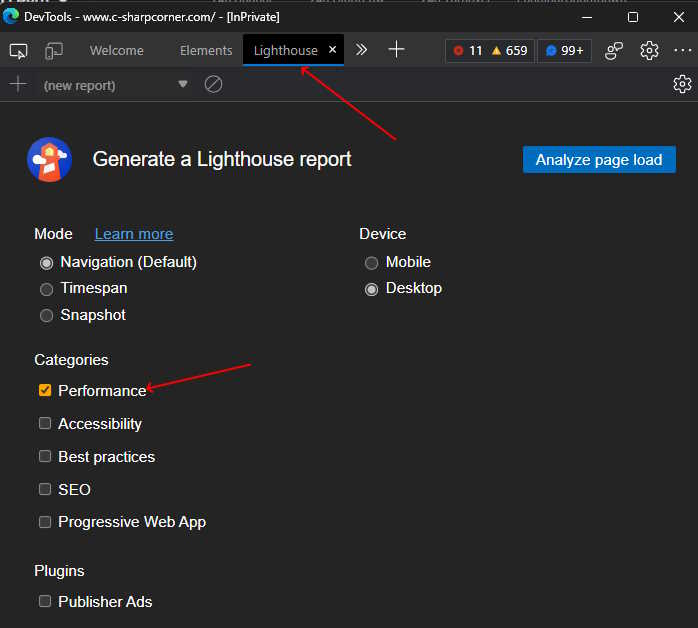This screenshot has width=698, height=628.
Task: Open the 11 errors counter
Action: point(468,51)
